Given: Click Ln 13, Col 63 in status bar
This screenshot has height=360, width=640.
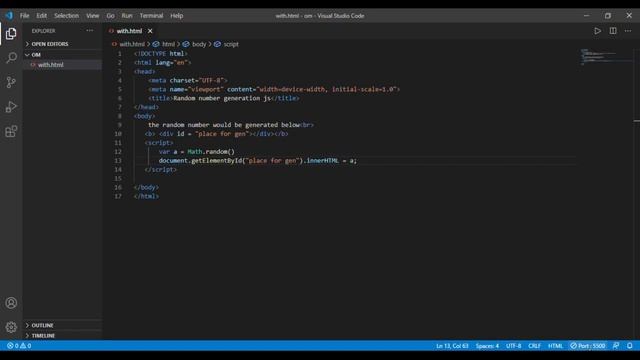Looking at the screenshot, I should [452, 346].
